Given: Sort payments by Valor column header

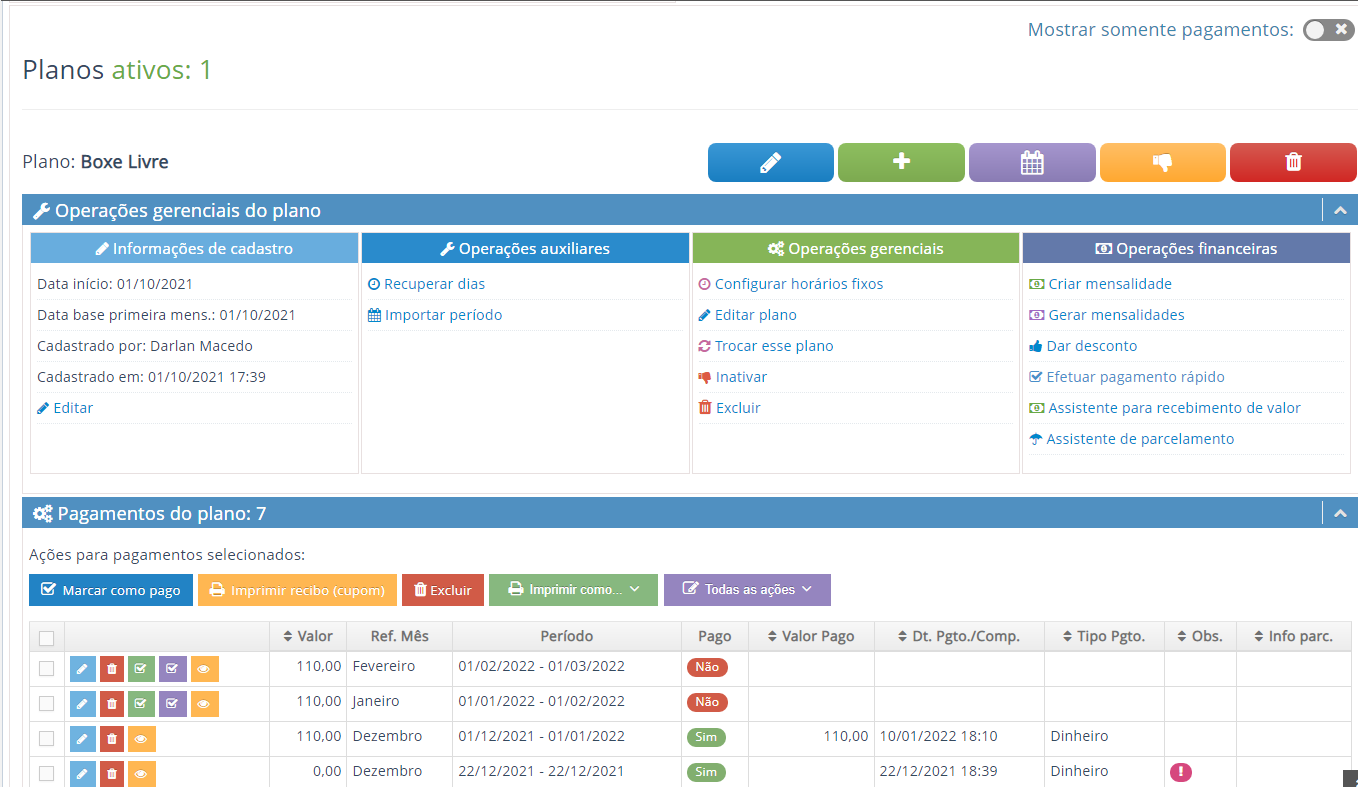Looking at the screenshot, I should (308, 636).
